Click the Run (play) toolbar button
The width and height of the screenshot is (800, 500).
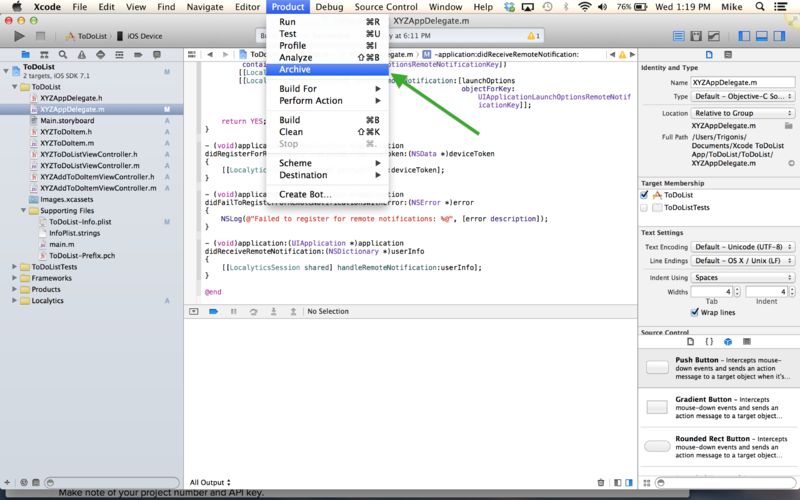19,36
